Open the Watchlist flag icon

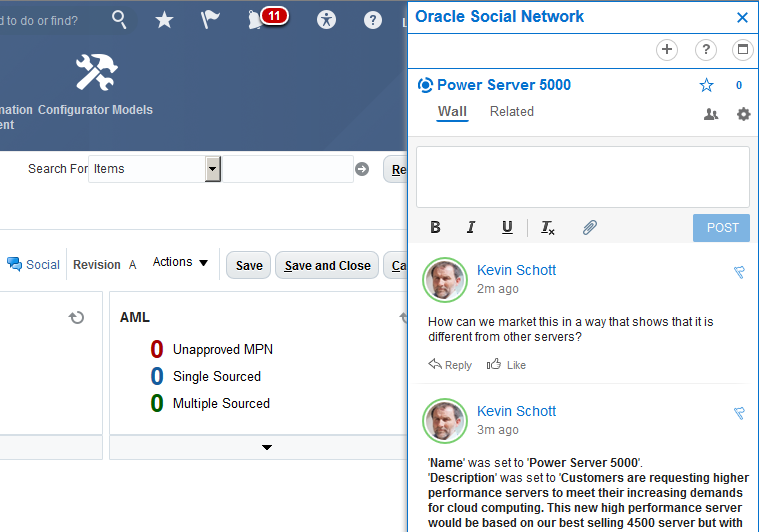pos(210,20)
